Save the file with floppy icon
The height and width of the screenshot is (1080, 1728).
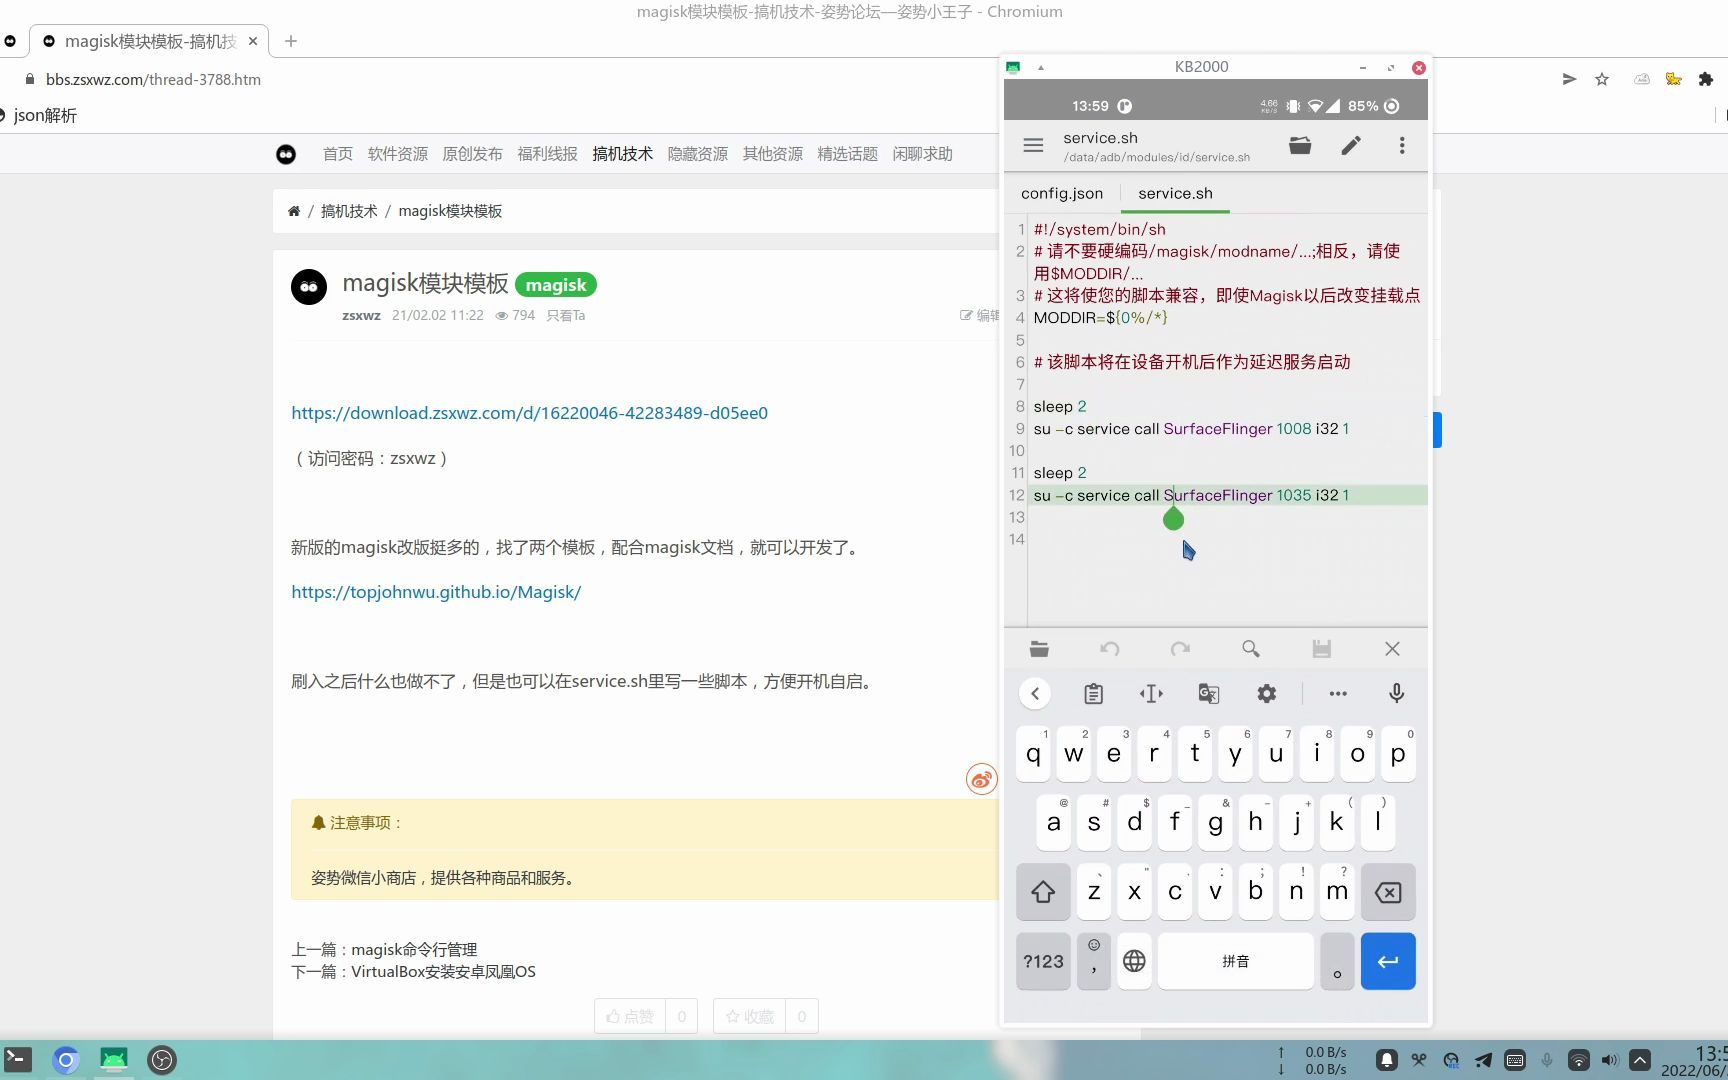[x=1321, y=649]
